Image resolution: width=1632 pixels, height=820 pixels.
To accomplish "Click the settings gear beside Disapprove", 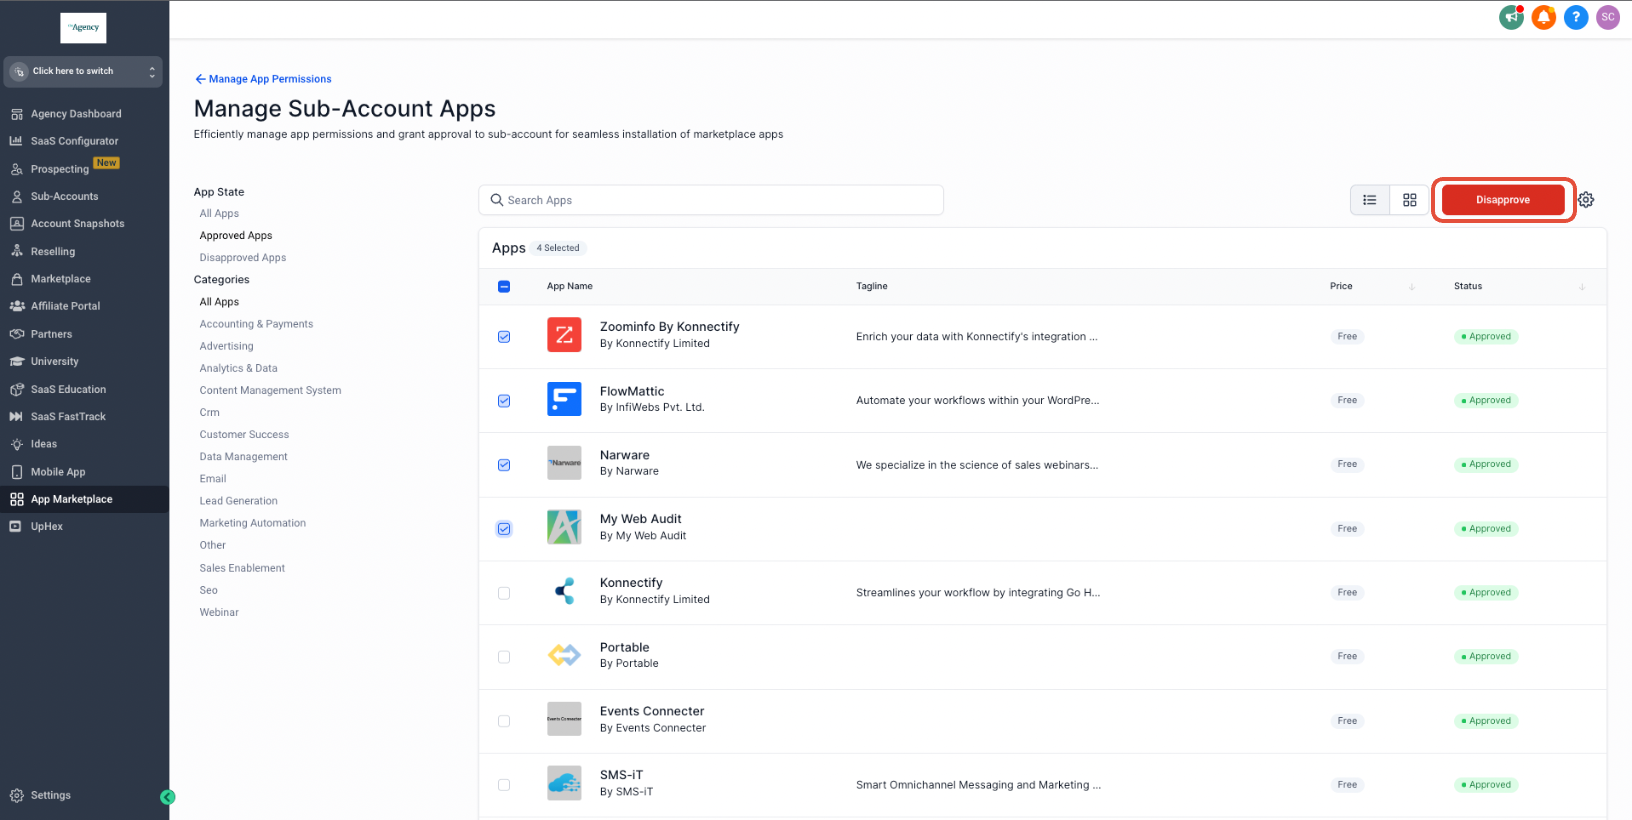I will pos(1586,200).
